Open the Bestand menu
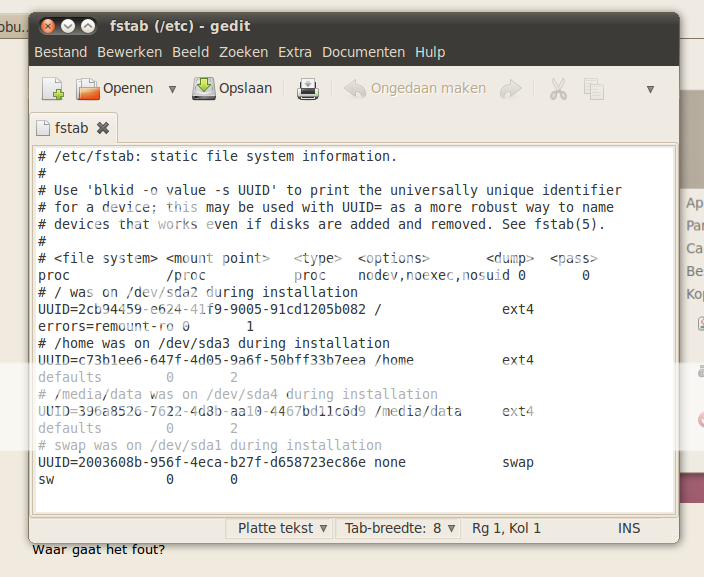Image resolution: width=704 pixels, height=577 pixels. click(61, 52)
